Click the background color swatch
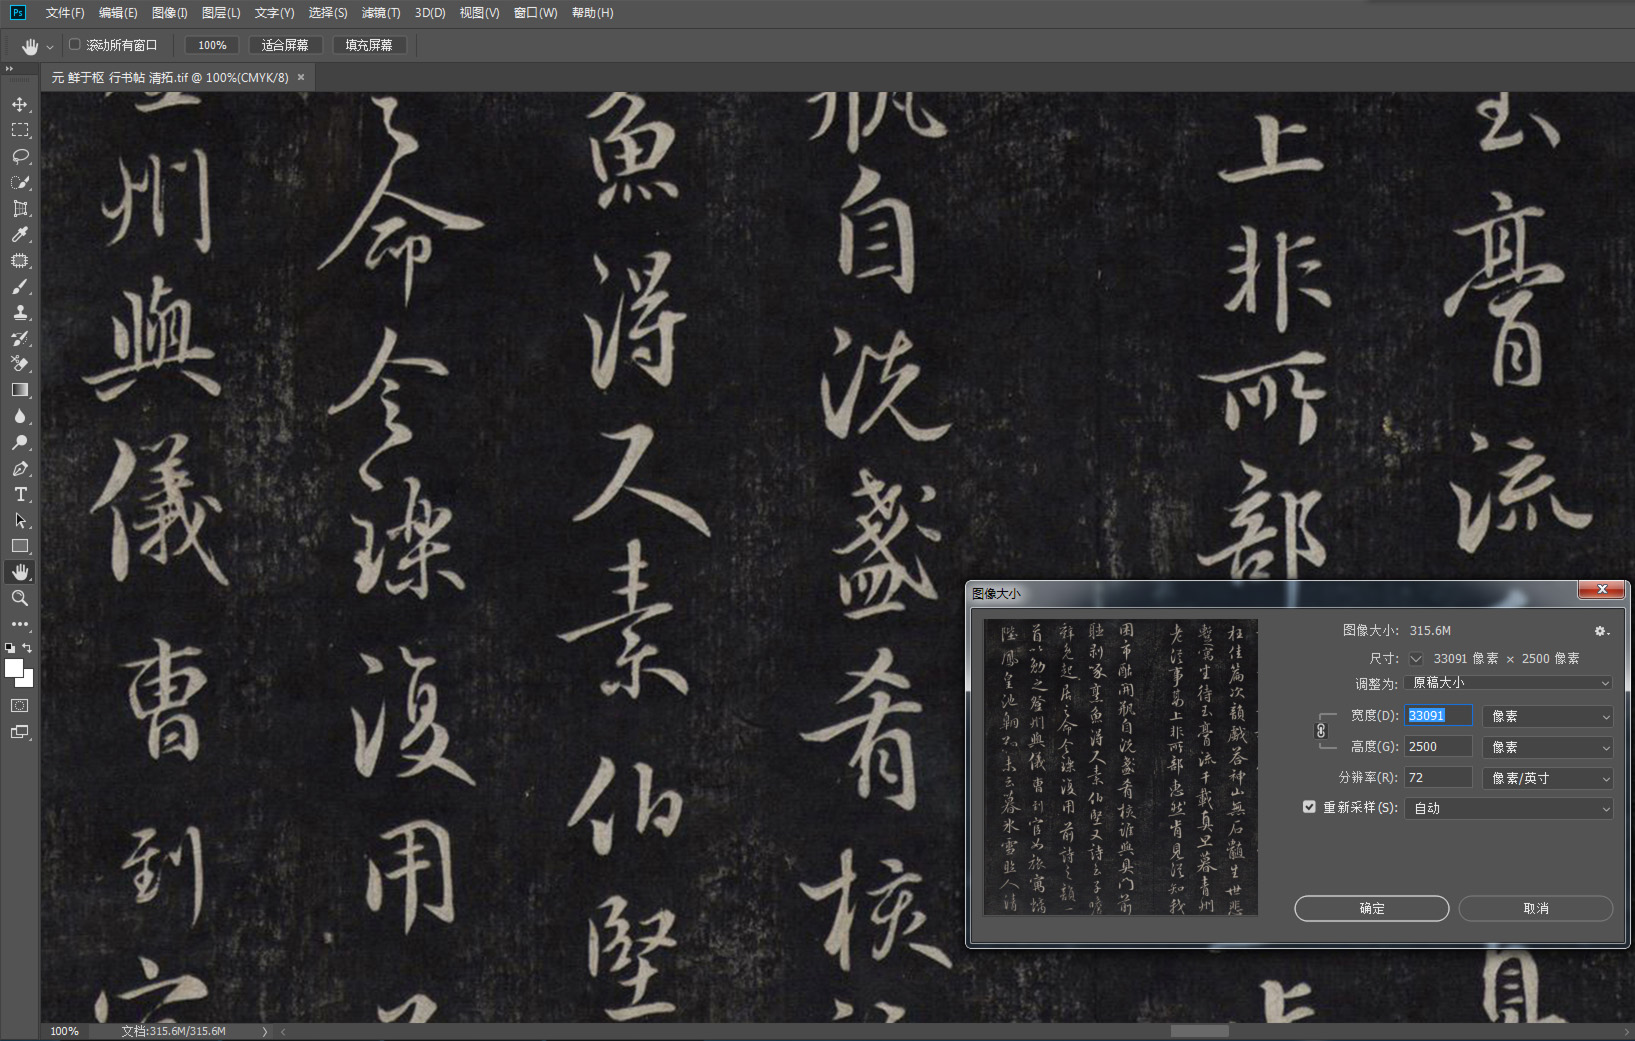Viewport: 1635px width, 1041px height. (x=27, y=681)
